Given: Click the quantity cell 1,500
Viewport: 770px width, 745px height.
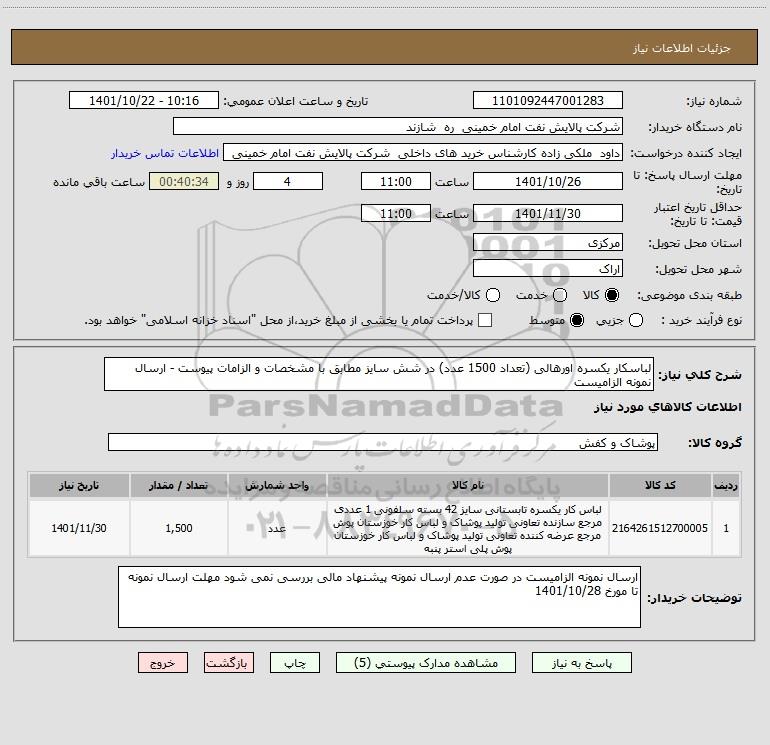Looking at the screenshot, I should pyautogui.click(x=179, y=528).
